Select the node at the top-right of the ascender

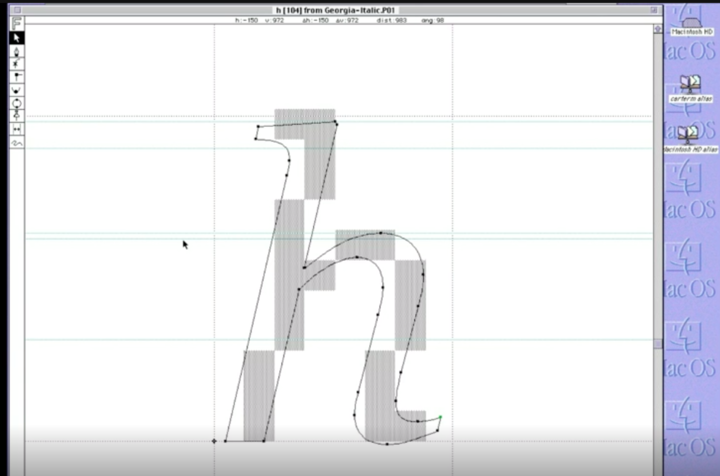coord(336,123)
